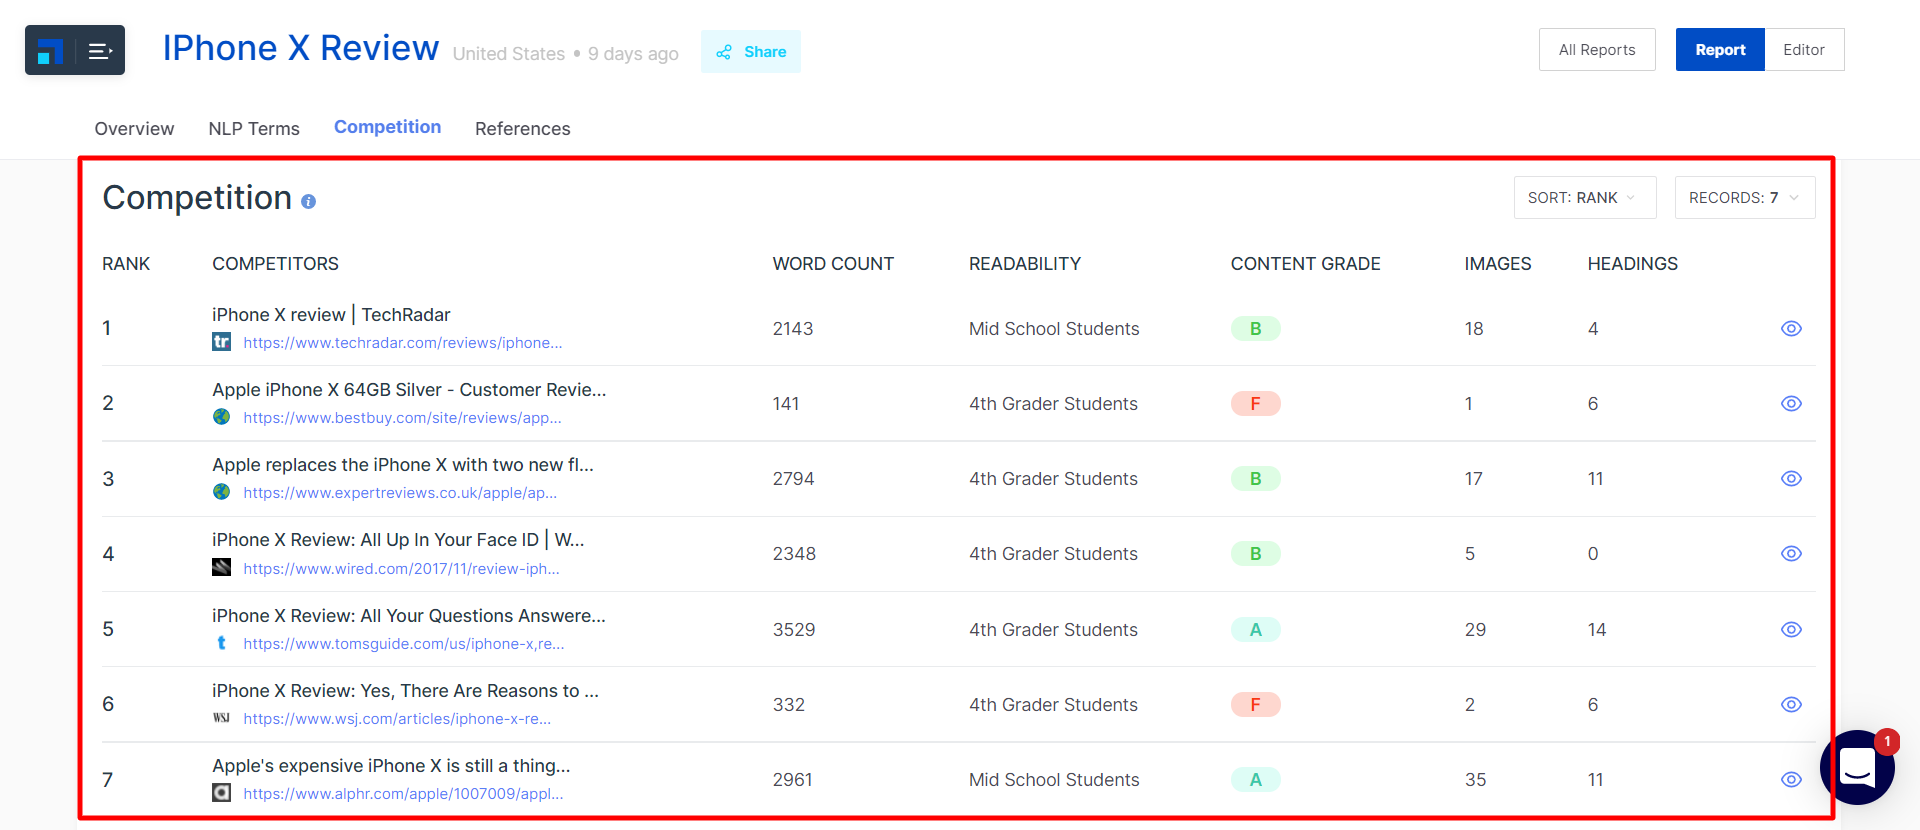Click the WSJ favicon icon
The image size is (1920, 830).
222,718
